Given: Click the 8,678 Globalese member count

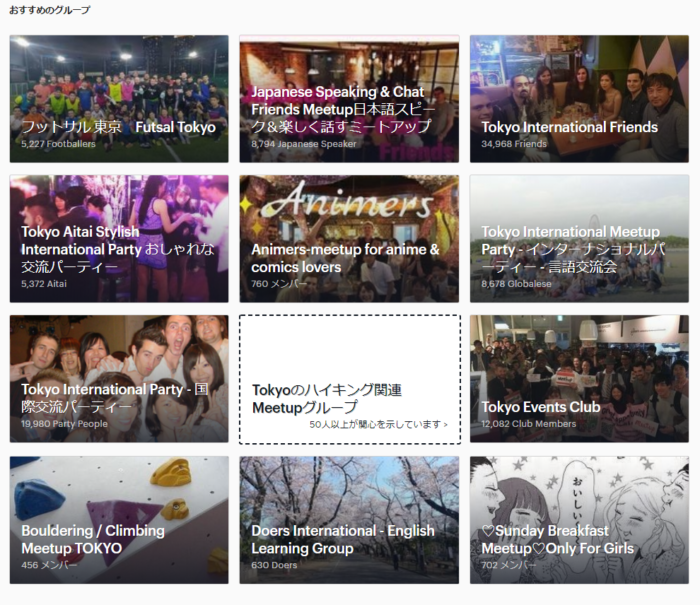Looking at the screenshot, I should (x=516, y=284).
